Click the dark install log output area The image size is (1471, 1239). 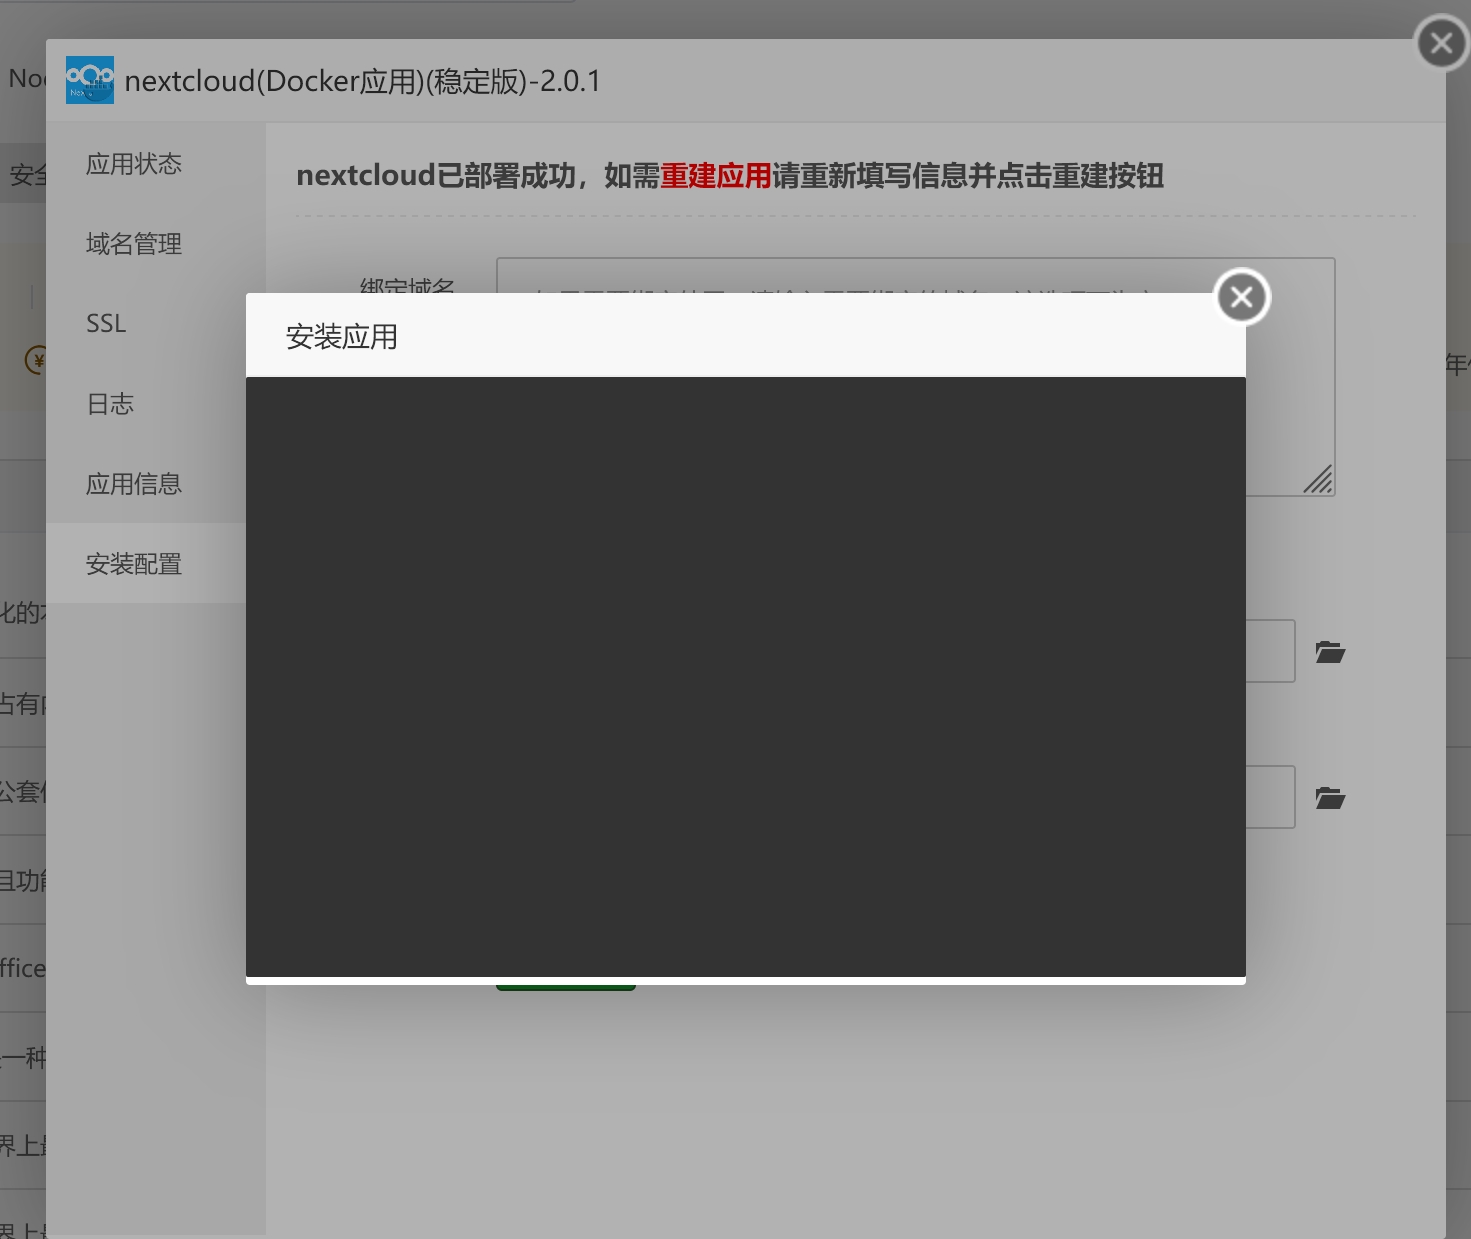(x=746, y=677)
